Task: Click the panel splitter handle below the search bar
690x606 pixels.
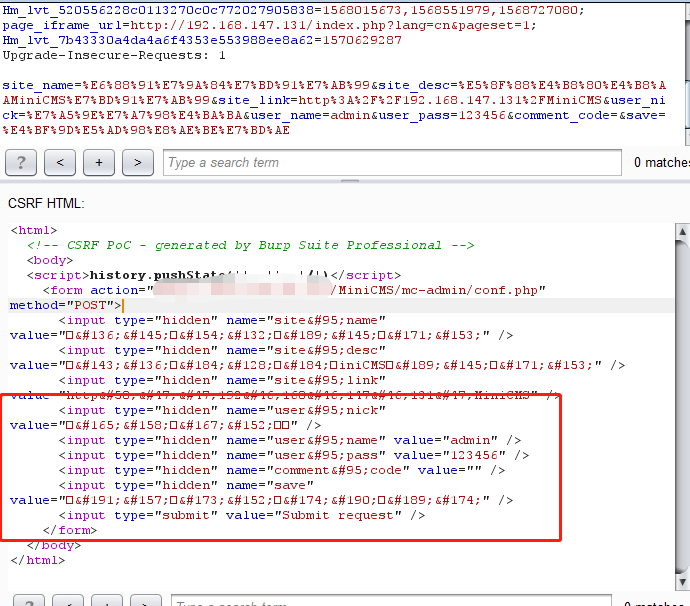Action: click(350, 181)
